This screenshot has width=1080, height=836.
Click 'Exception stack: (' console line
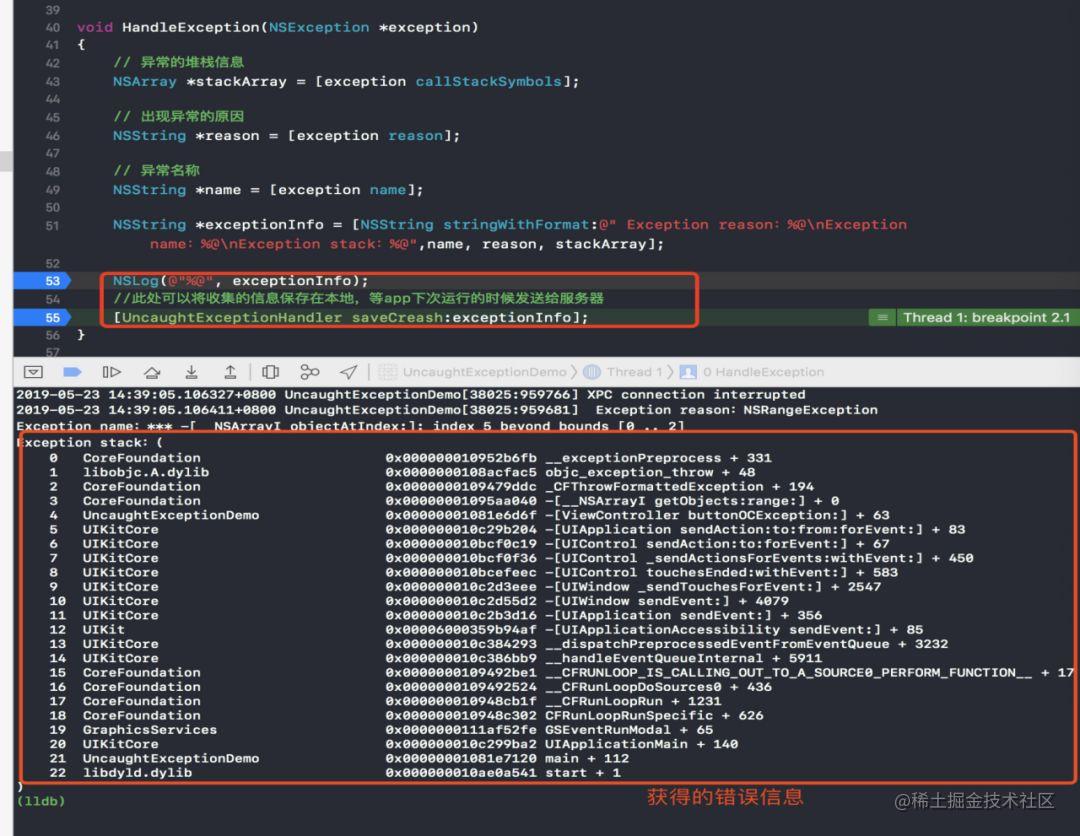[x=90, y=443]
